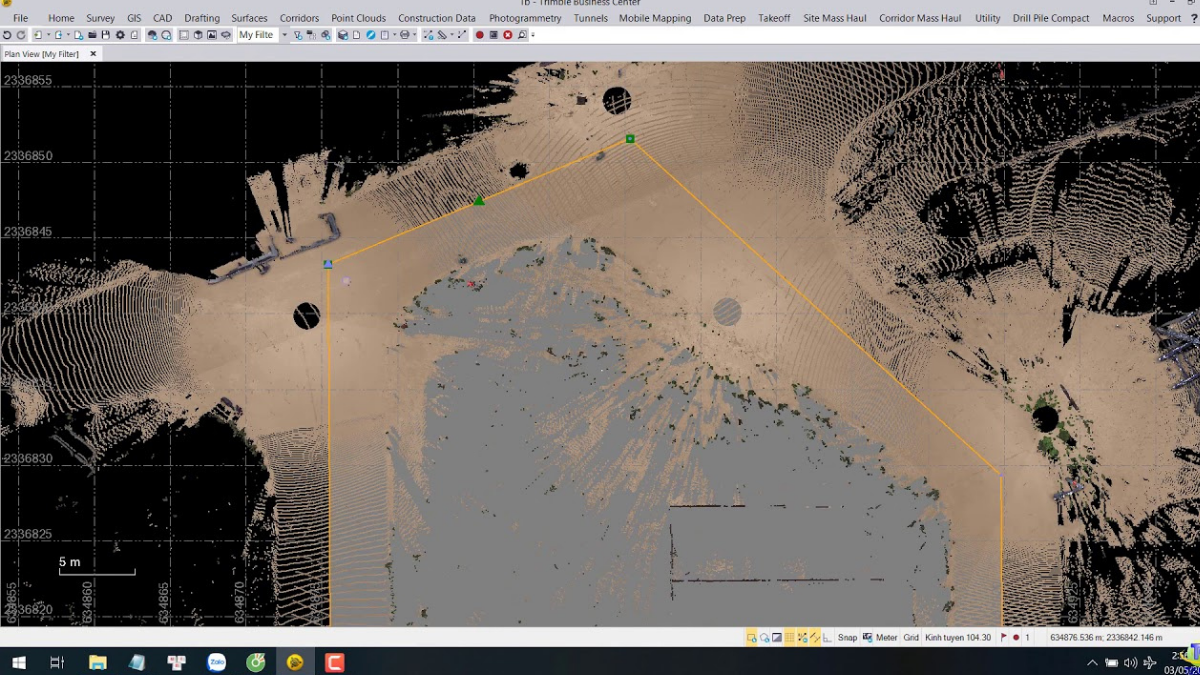
Task: Click the red flag icon in status bar
Action: pyautogui.click(x=1004, y=637)
